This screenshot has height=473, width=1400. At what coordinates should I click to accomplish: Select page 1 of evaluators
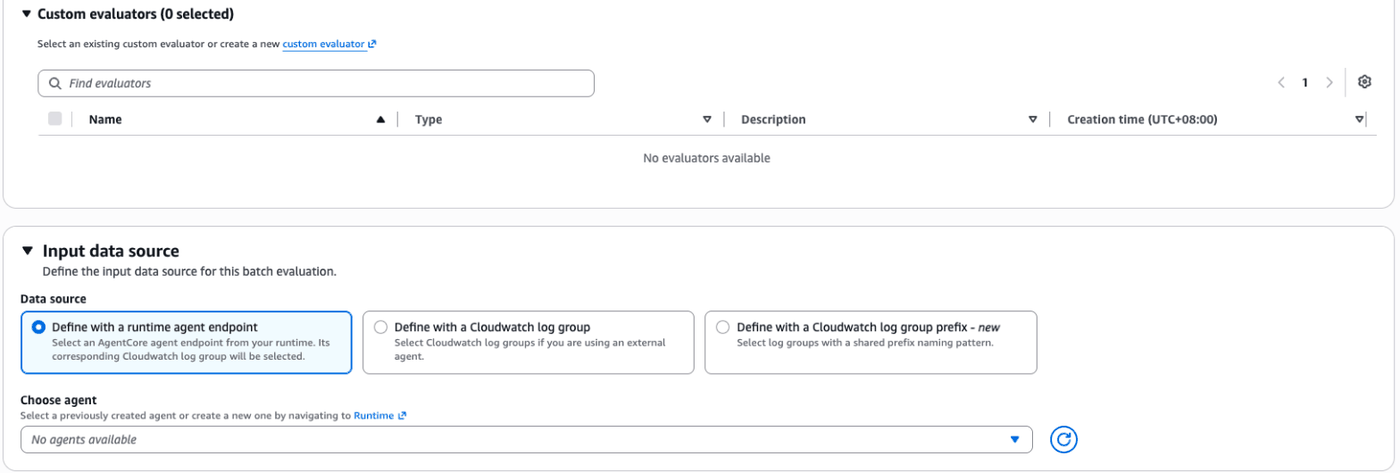1305,83
